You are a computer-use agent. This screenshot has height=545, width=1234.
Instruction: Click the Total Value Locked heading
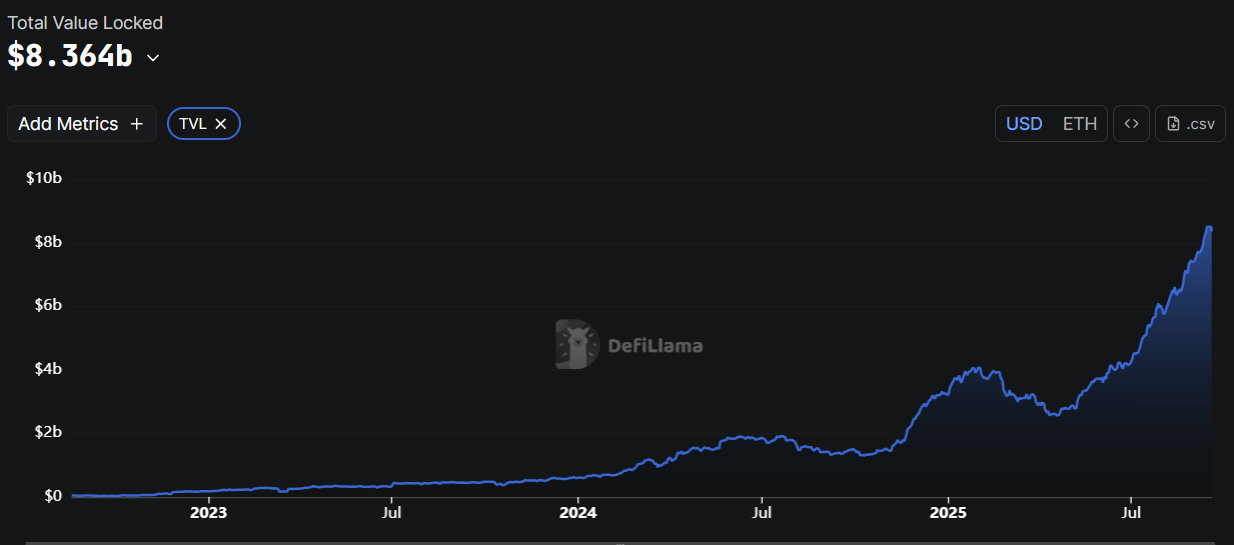point(85,22)
